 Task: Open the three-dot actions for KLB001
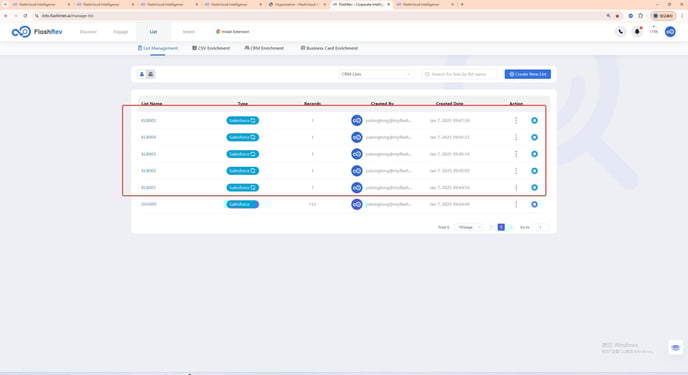click(x=516, y=187)
